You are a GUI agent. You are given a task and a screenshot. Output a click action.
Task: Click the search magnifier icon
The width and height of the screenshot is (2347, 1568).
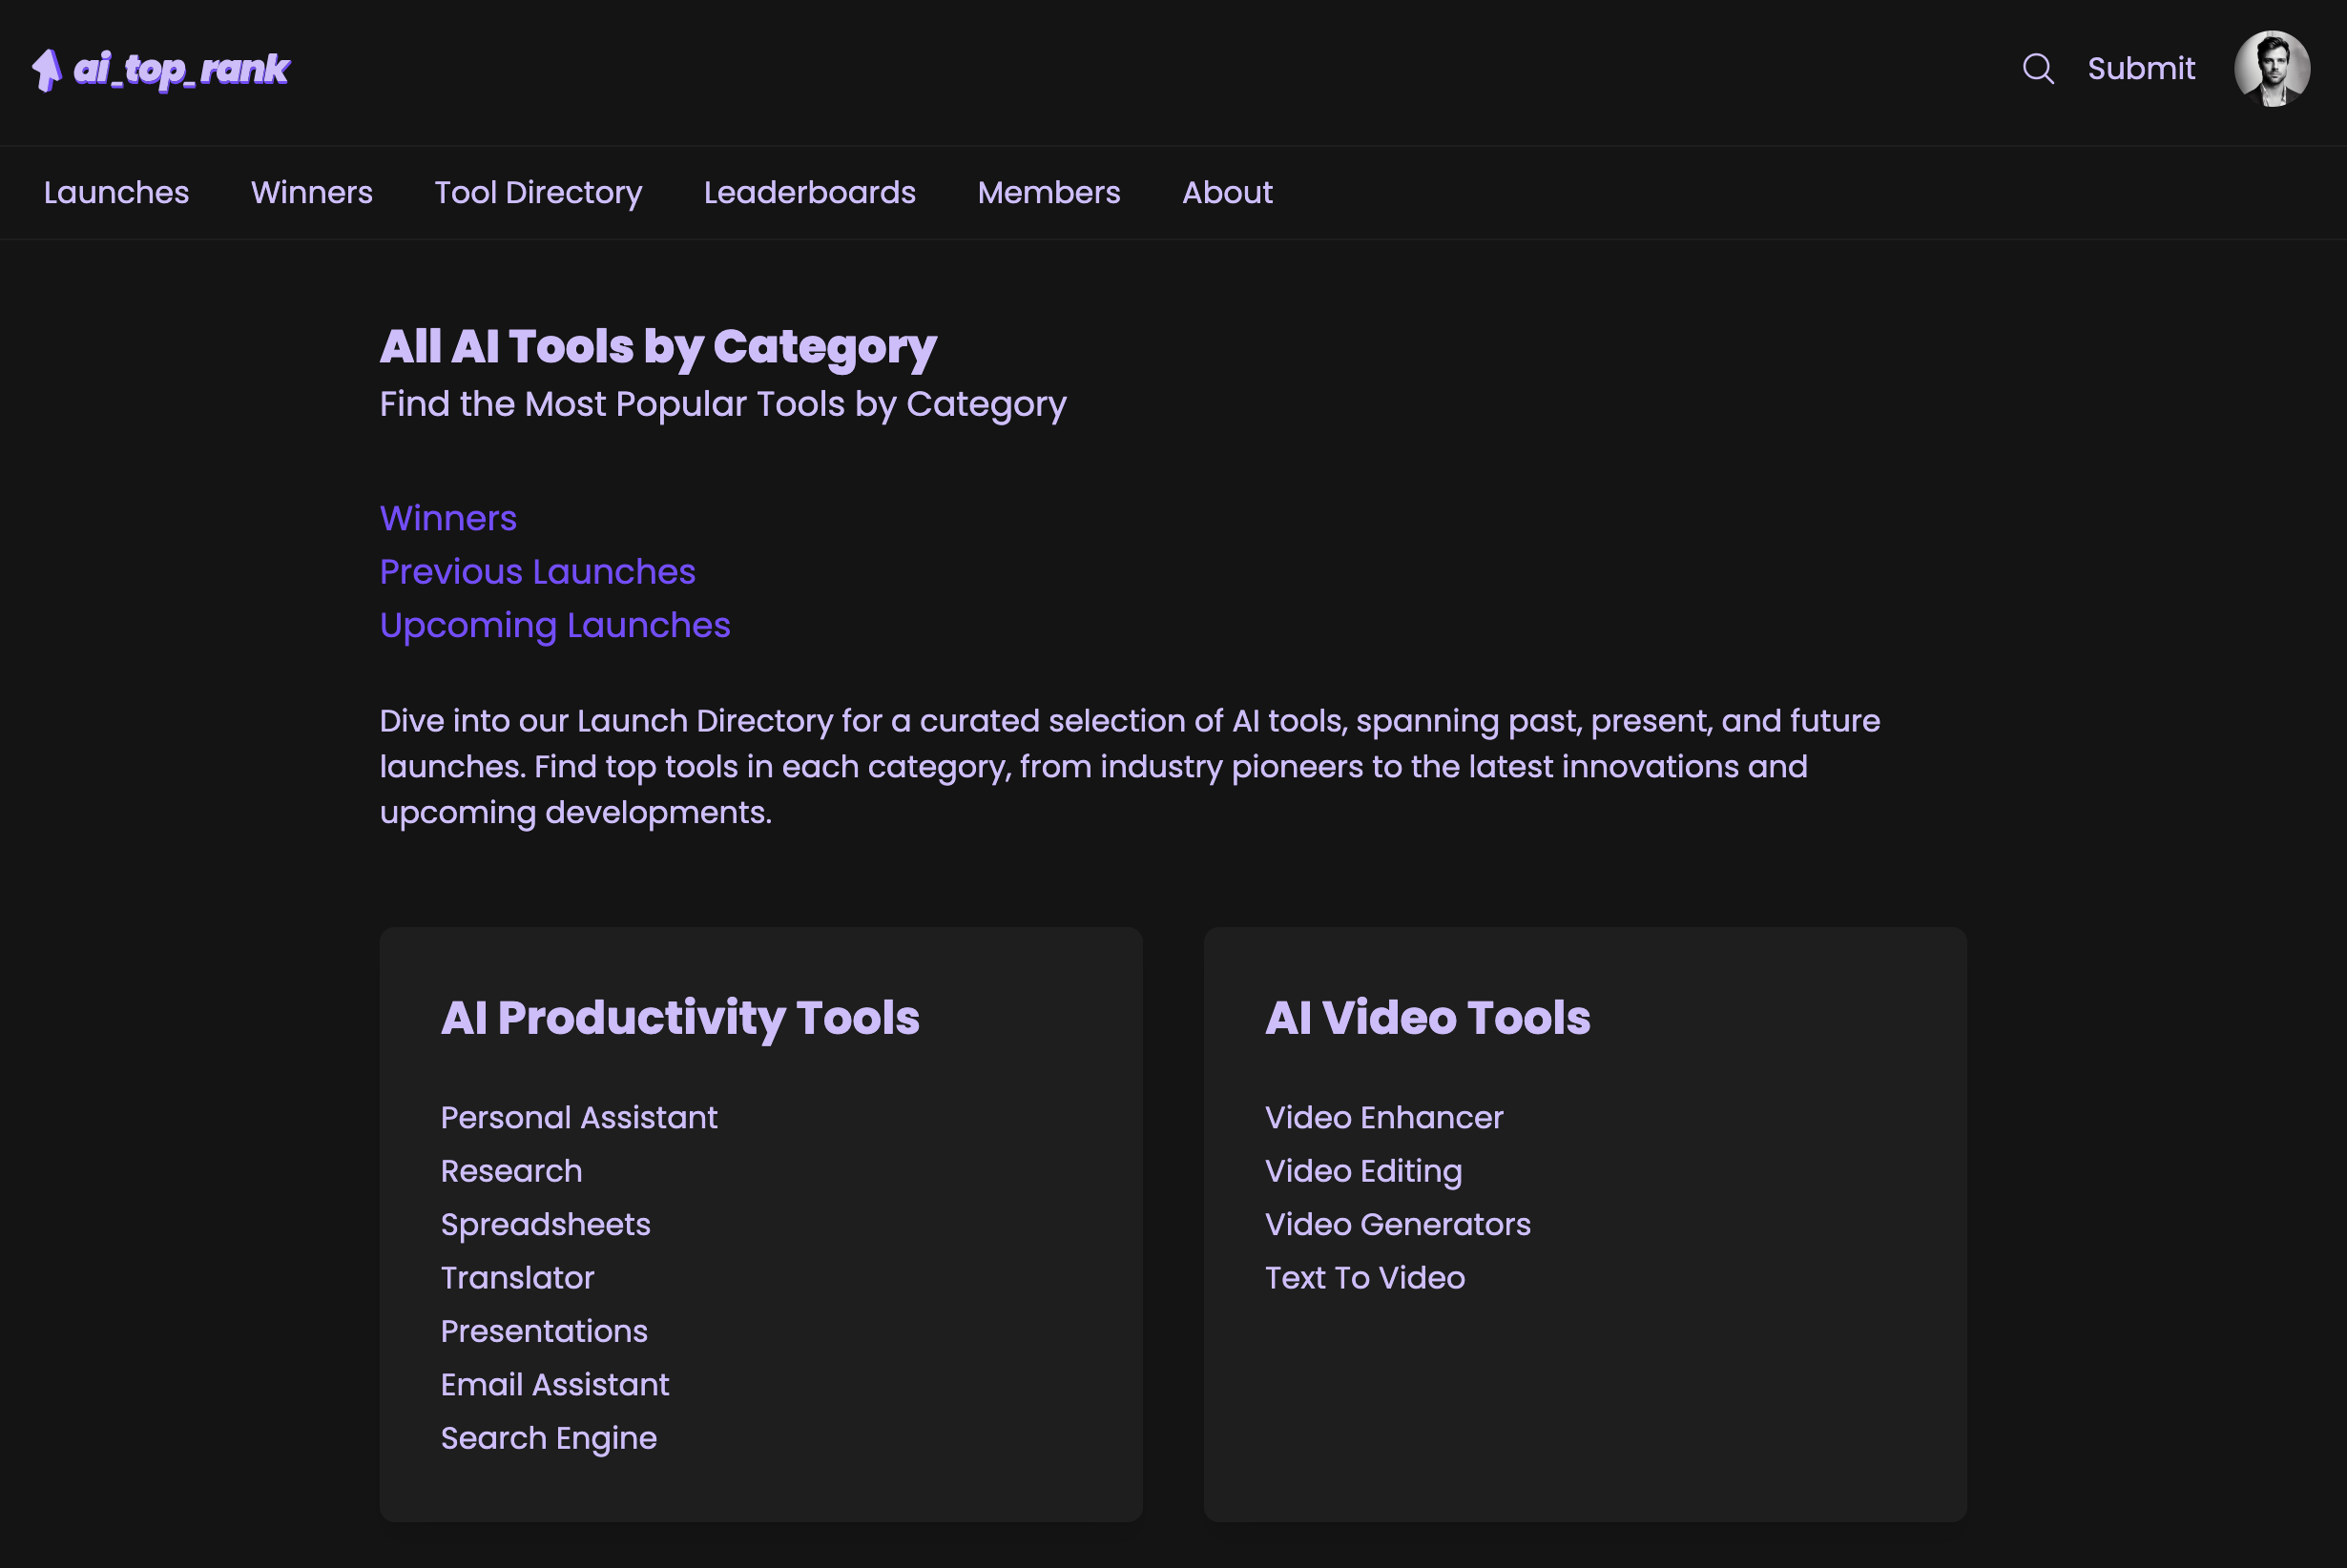point(2037,69)
